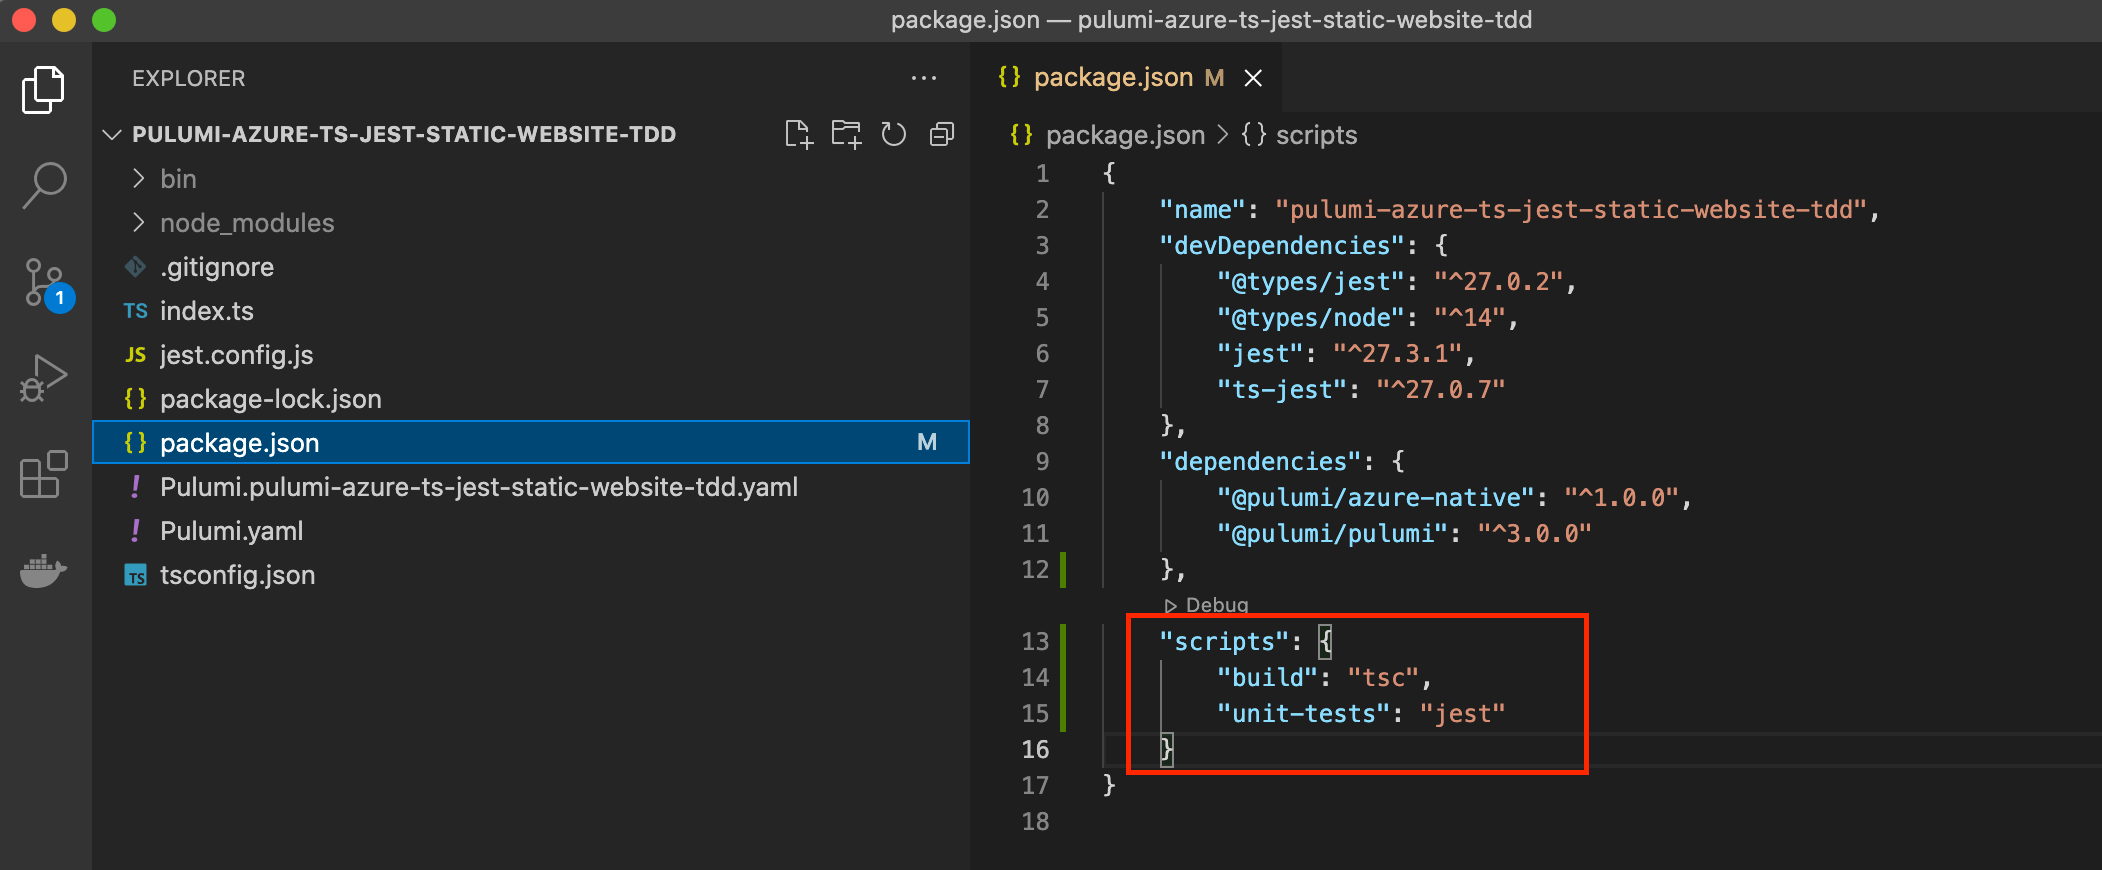The image size is (2102, 870).
Task: Click the "@types/node" entry
Action: tap(1311, 318)
